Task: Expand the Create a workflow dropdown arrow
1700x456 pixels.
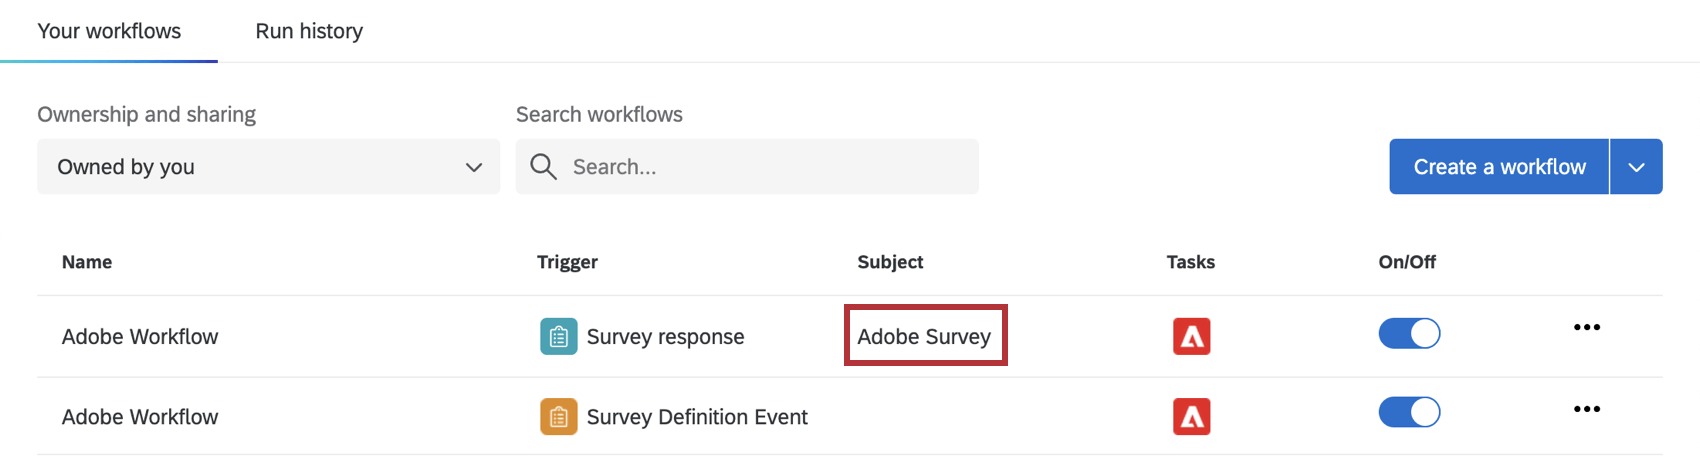Action: coord(1636,167)
